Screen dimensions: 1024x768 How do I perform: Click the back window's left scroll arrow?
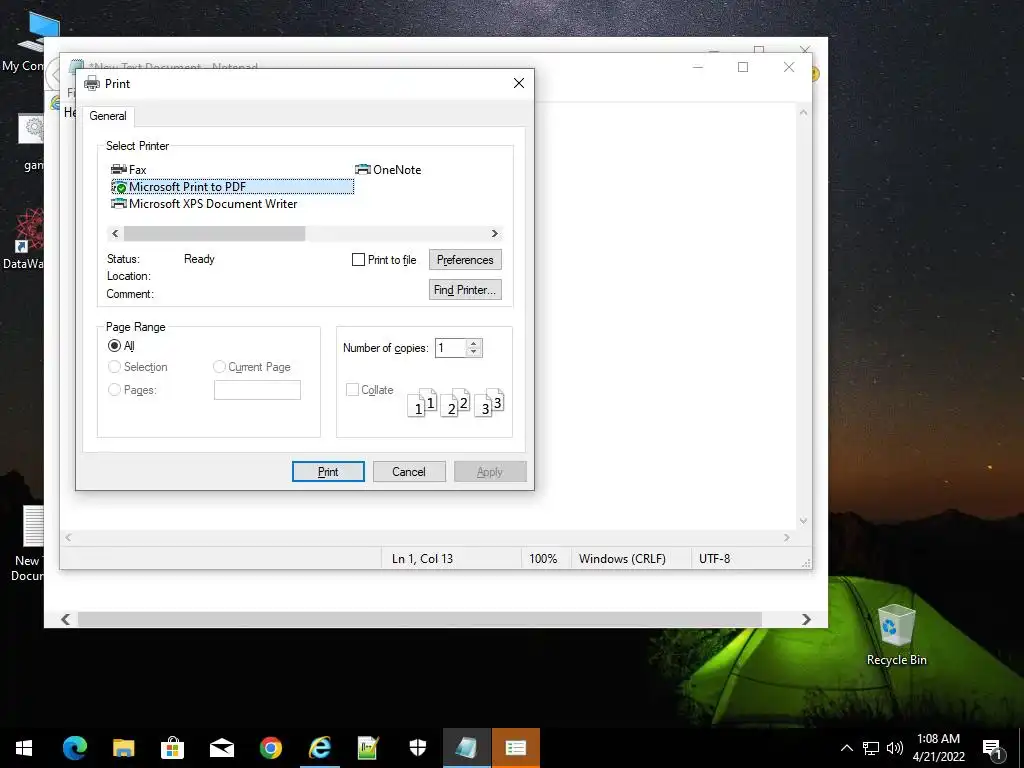pyautogui.click(x=65, y=619)
